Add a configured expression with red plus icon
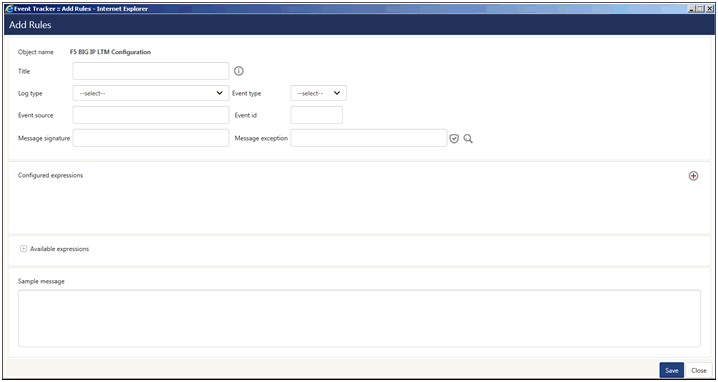This screenshot has height=382, width=718. (x=694, y=176)
